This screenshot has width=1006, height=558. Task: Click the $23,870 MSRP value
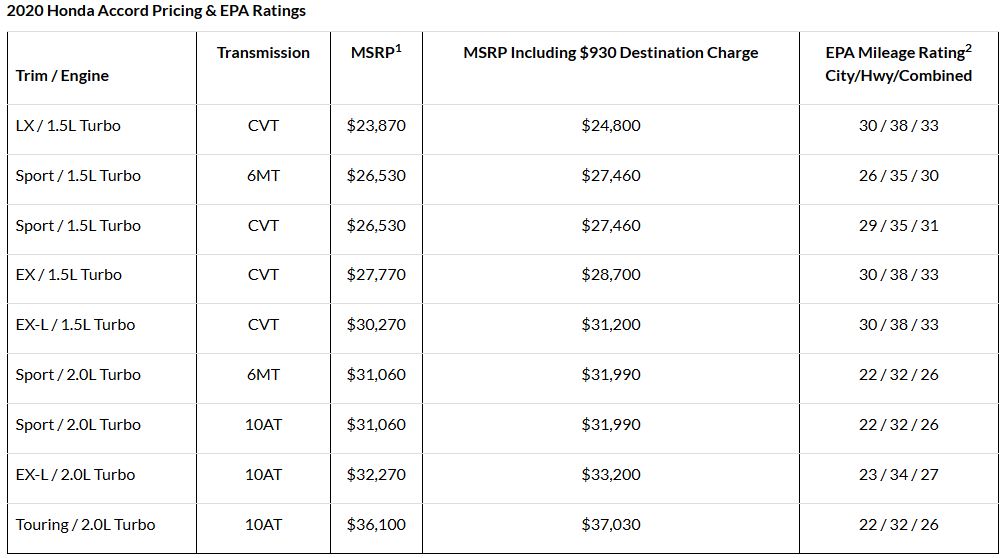376,126
